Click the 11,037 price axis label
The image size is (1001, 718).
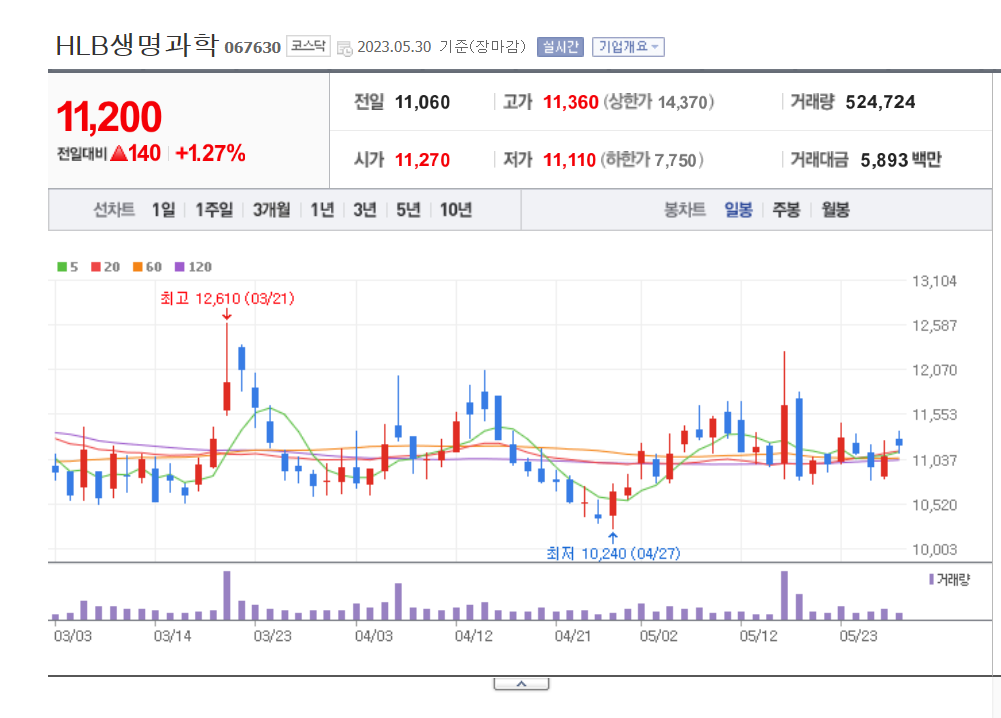coord(934,460)
